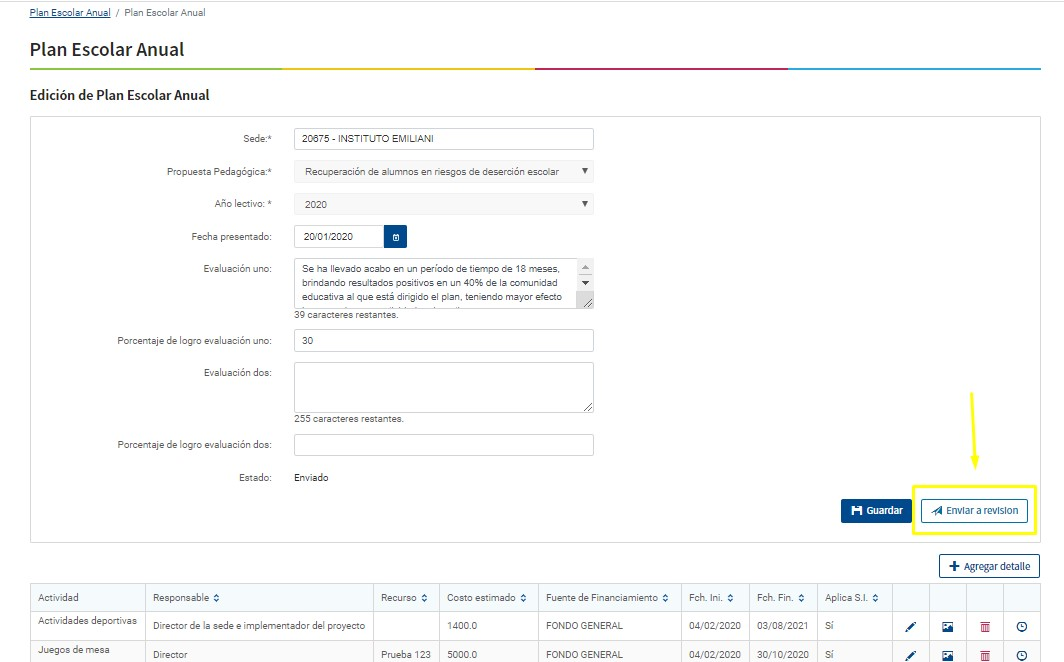
Task: Click Agregar detalle button
Action: tap(989, 566)
